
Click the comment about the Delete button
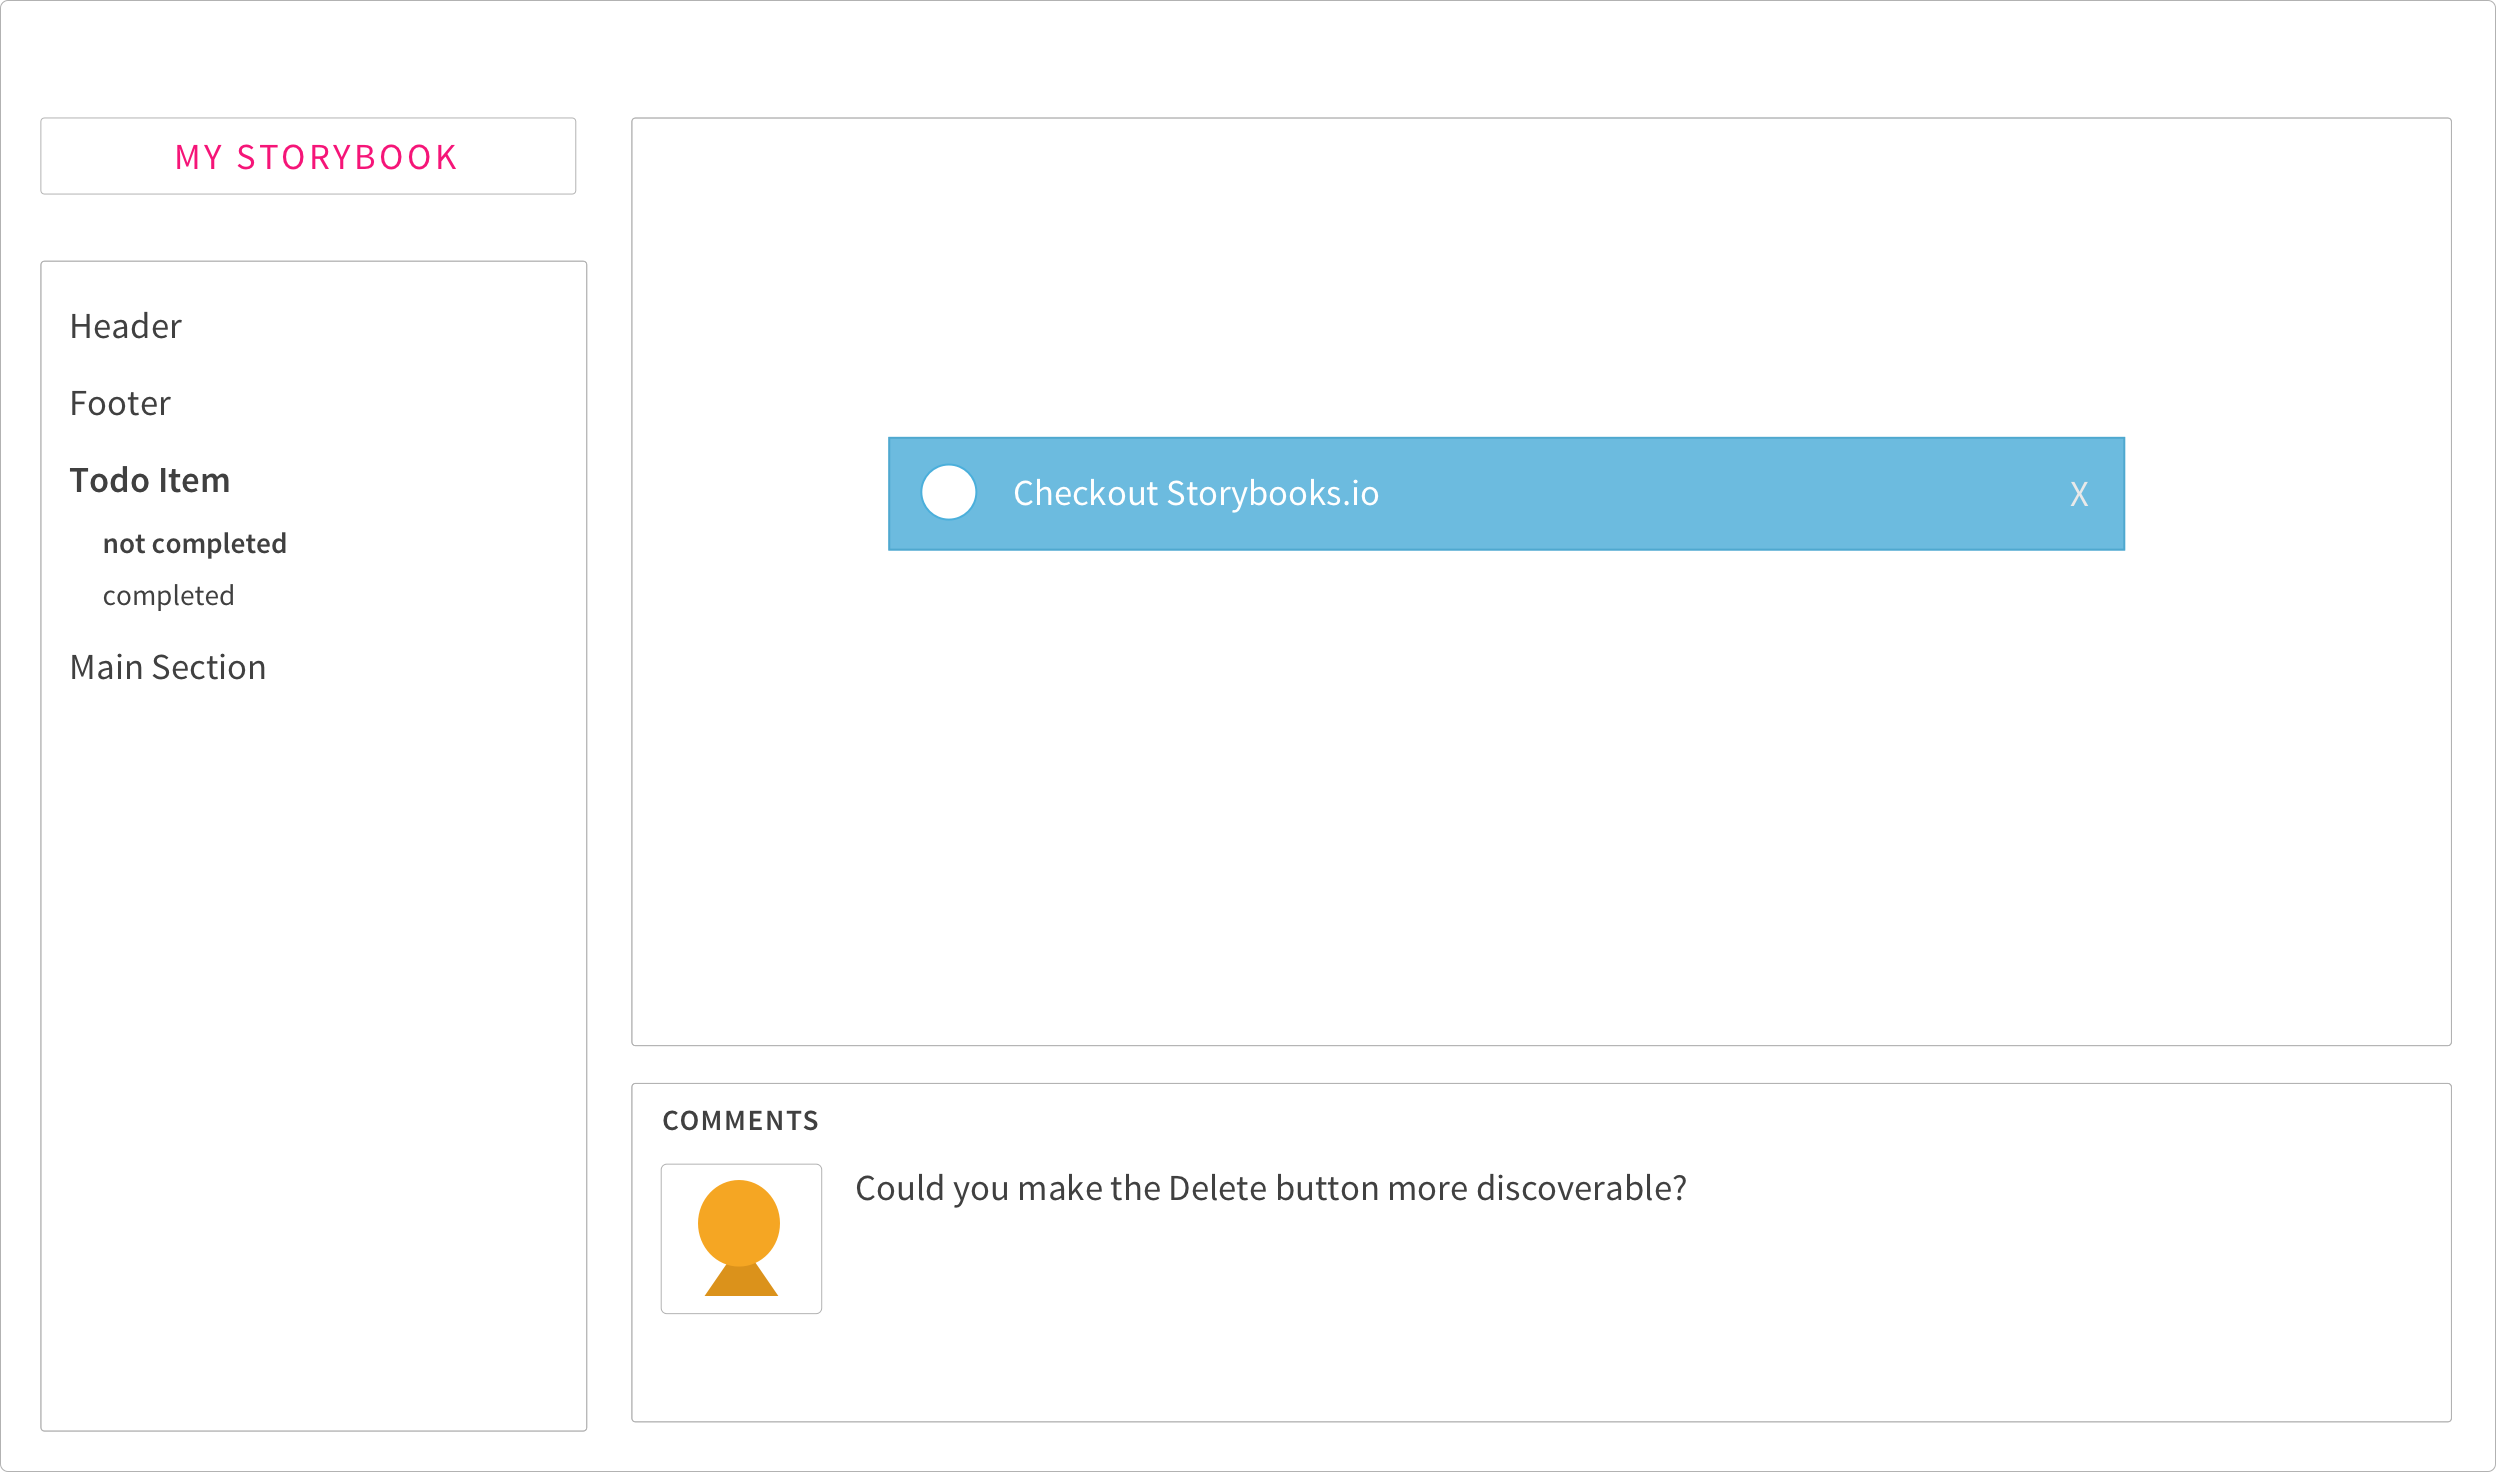[x=1271, y=1189]
